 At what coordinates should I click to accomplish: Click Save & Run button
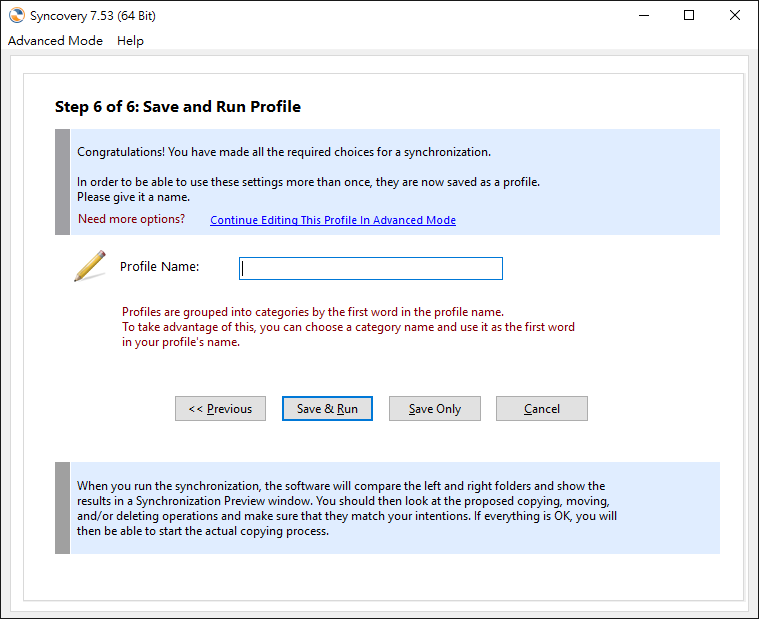click(327, 409)
